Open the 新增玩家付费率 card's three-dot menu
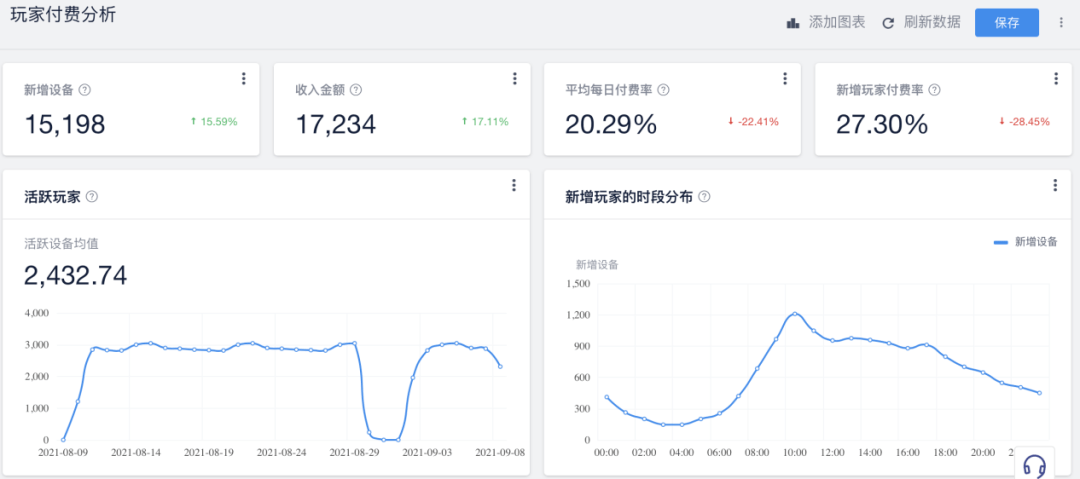1080x479 pixels. coord(1056,79)
